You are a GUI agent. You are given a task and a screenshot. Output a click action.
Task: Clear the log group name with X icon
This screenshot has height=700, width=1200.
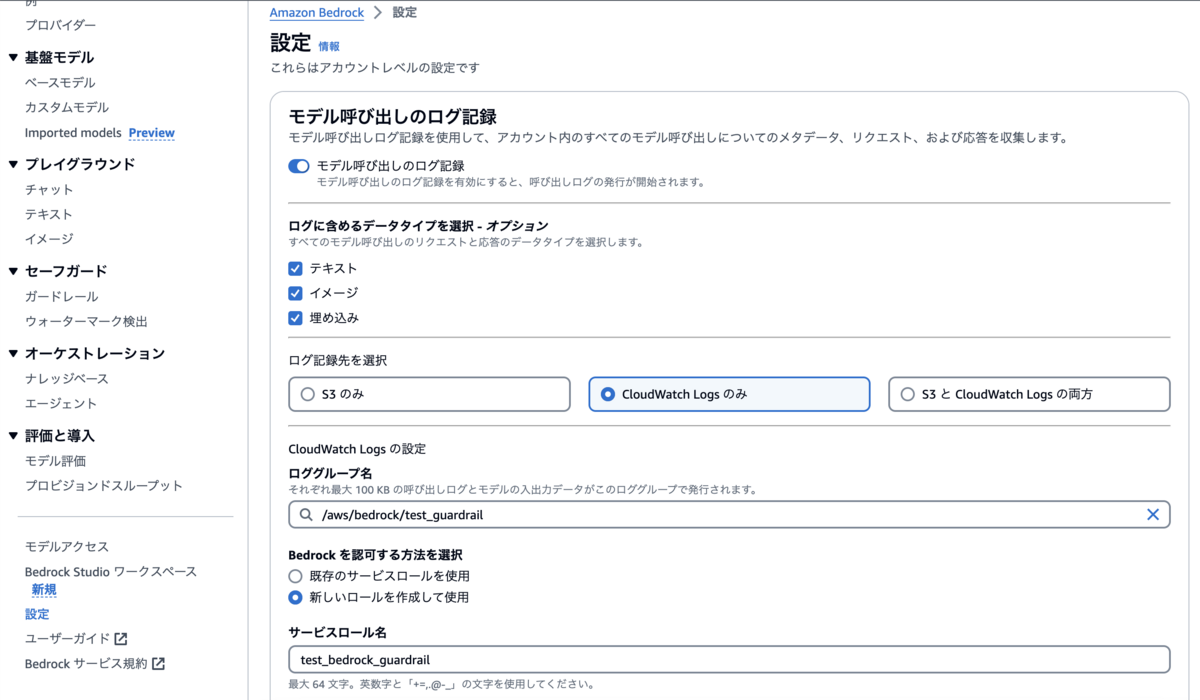pos(1152,514)
